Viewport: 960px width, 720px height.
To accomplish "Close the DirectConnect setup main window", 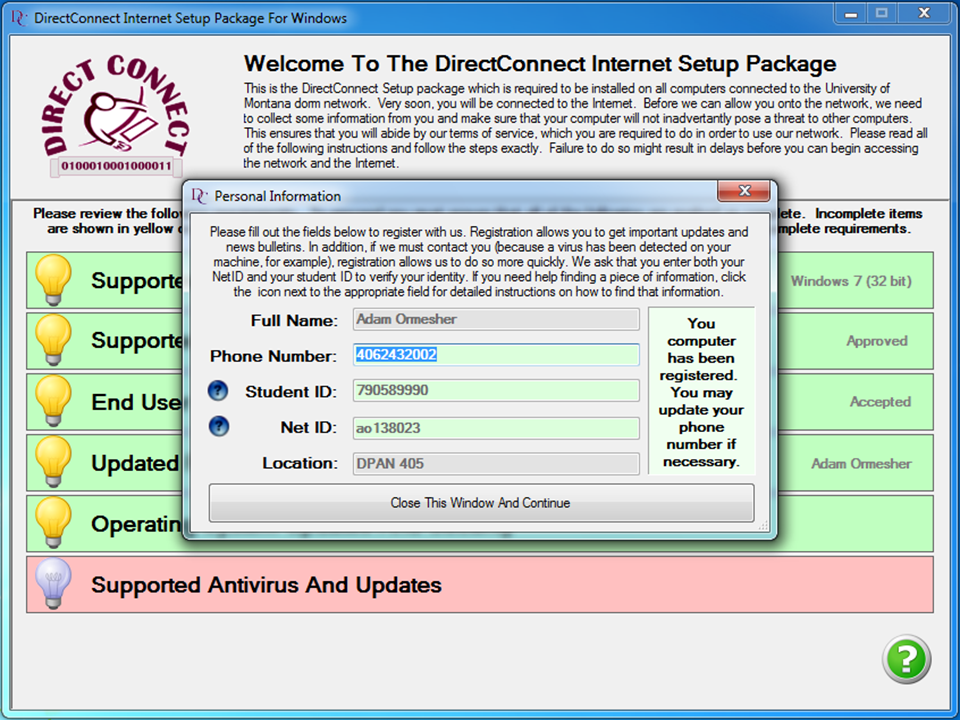I will 924,13.
